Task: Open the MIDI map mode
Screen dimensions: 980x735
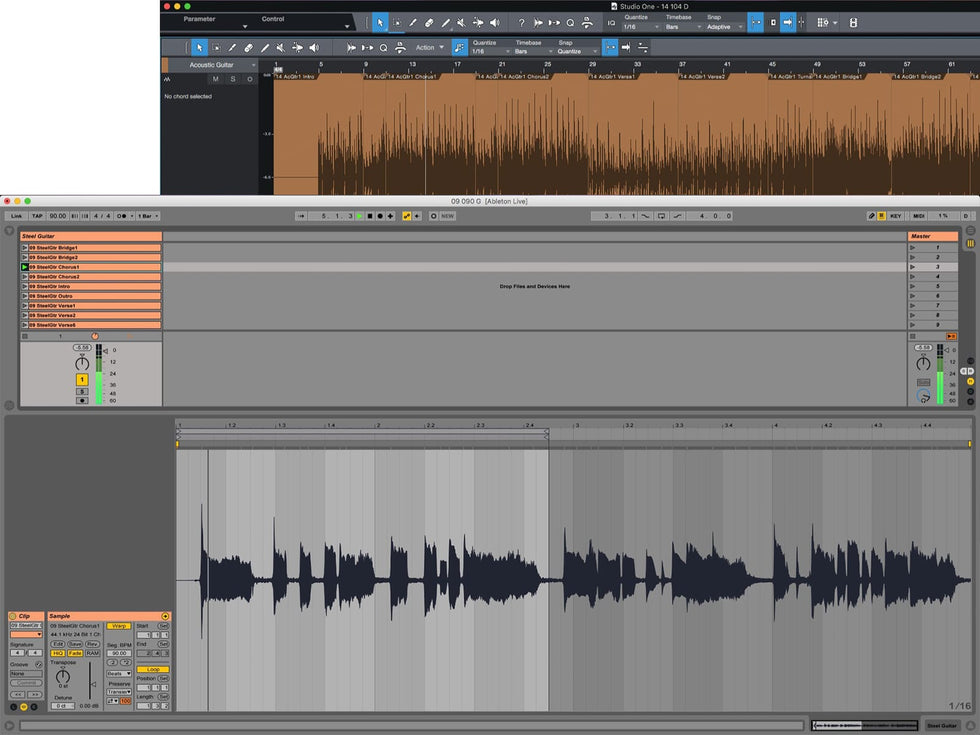Action: pos(918,216)
